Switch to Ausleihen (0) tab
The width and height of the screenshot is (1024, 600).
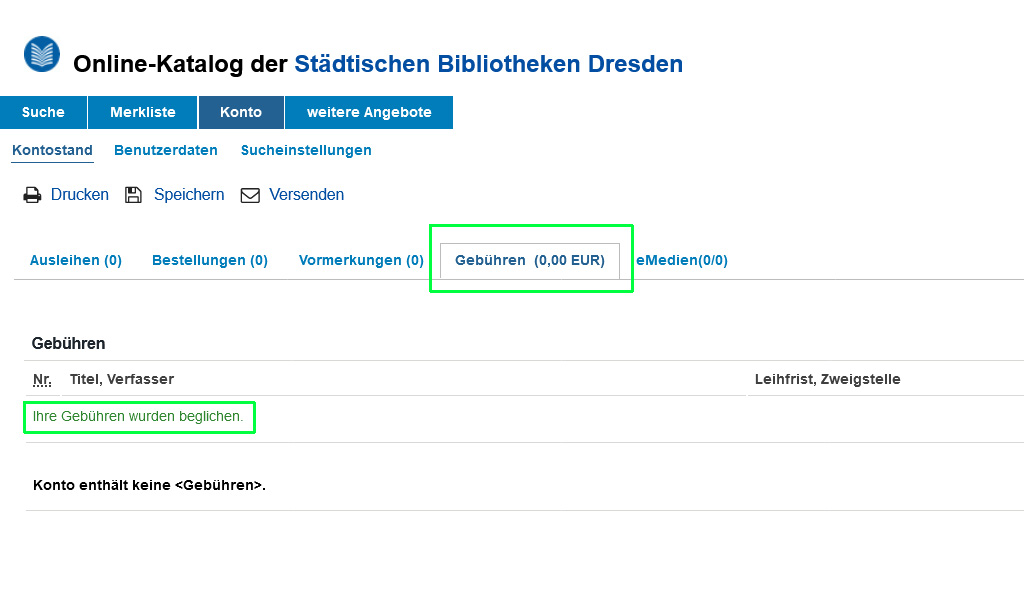76,261
